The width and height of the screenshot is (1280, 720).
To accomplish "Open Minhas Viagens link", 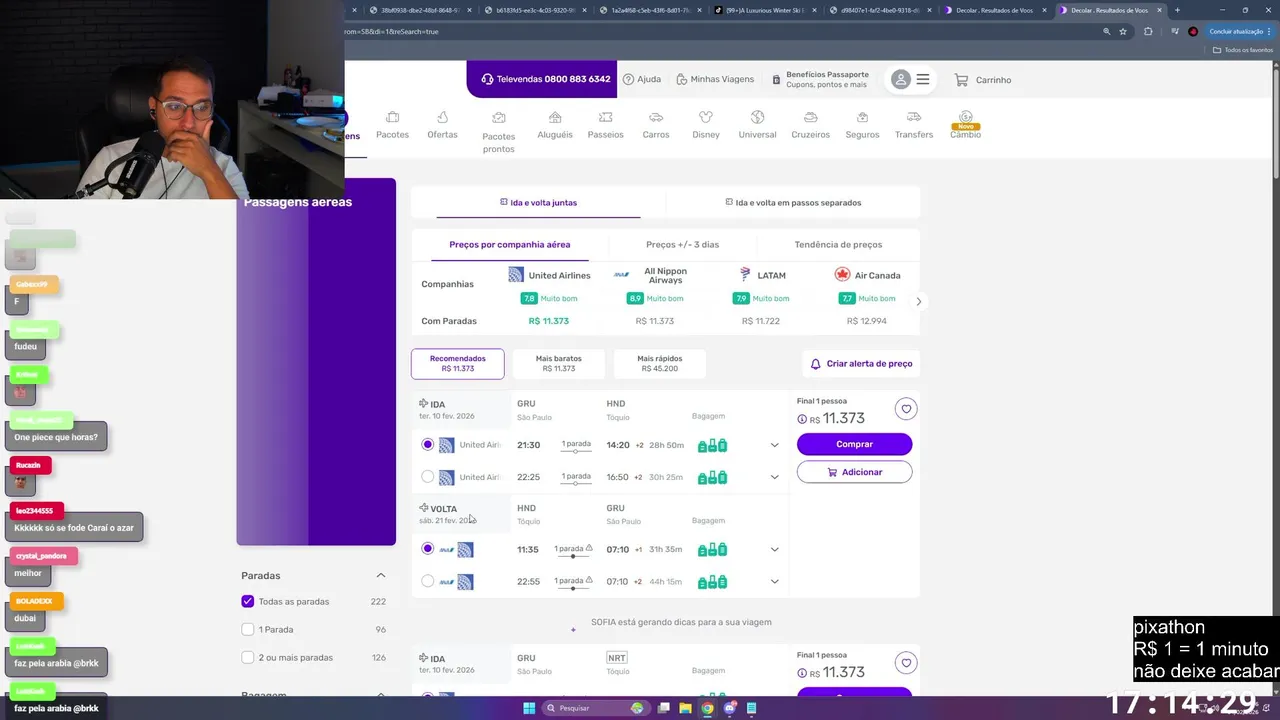I will [714, 79].
